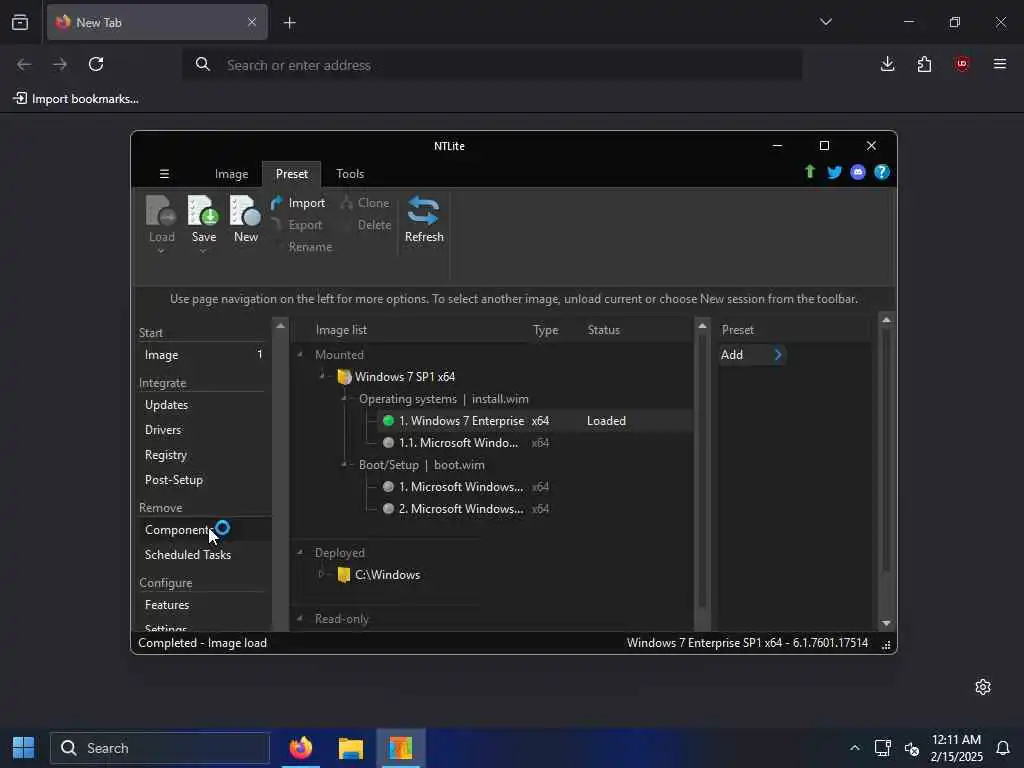
Task: Open the NTLite Twitter icon
Action: 834,172
